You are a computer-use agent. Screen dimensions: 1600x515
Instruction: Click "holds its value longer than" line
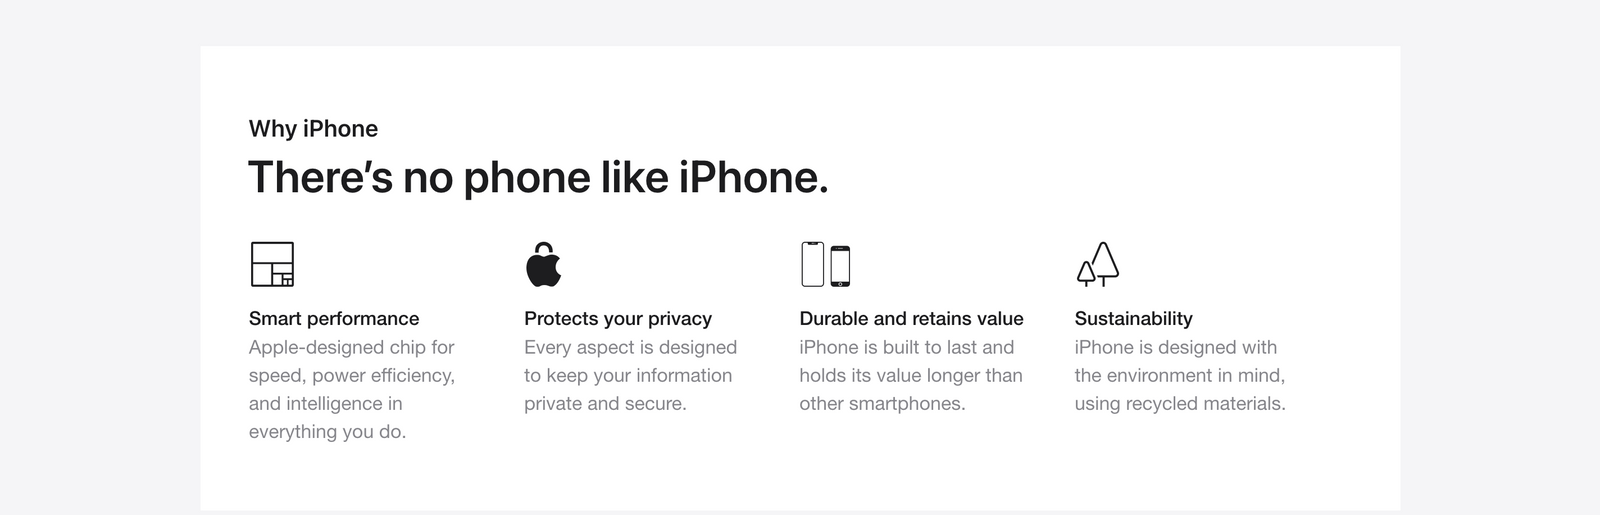(910, 376)
